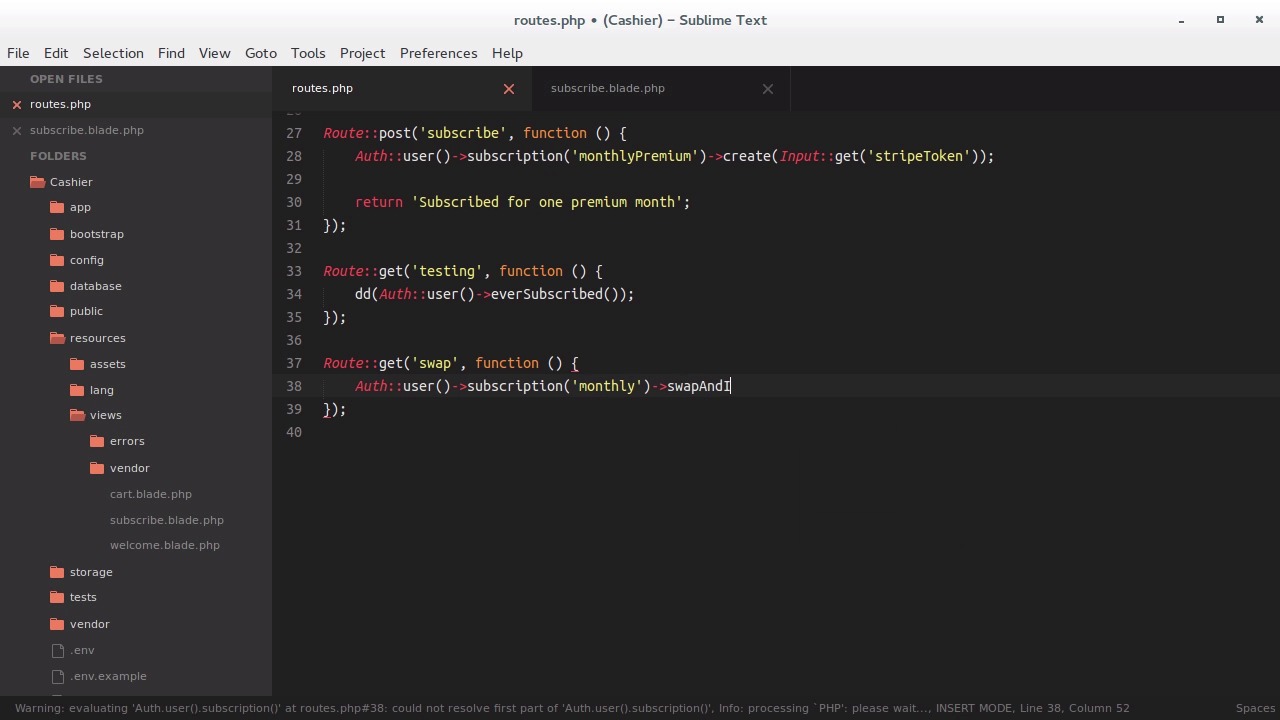1280x720 pixels.
Task: Expand the assets folder icon
Action: pyautogui.click(x=77, y=364)
